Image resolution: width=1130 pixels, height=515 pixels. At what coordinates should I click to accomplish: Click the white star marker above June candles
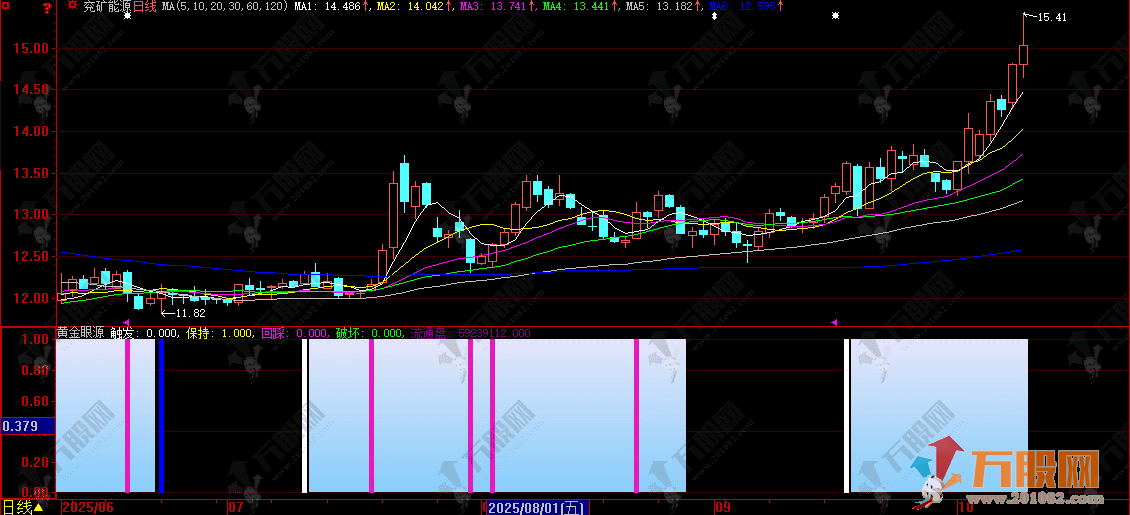tap(127, 17)
